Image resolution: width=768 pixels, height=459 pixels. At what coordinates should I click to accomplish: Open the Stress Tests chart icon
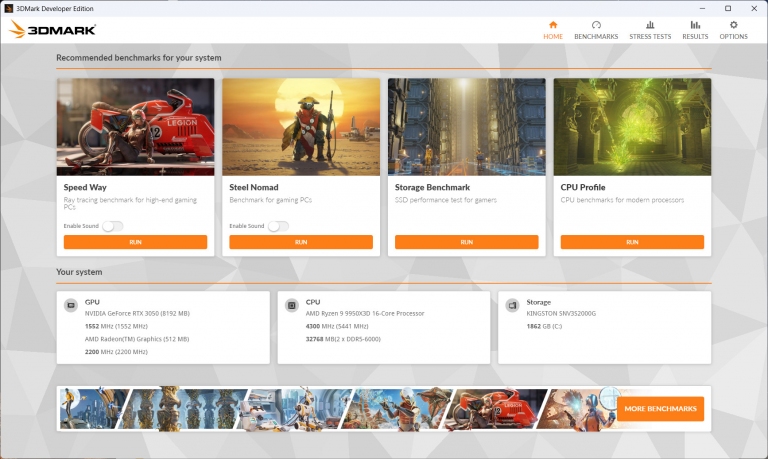point(650,25)
